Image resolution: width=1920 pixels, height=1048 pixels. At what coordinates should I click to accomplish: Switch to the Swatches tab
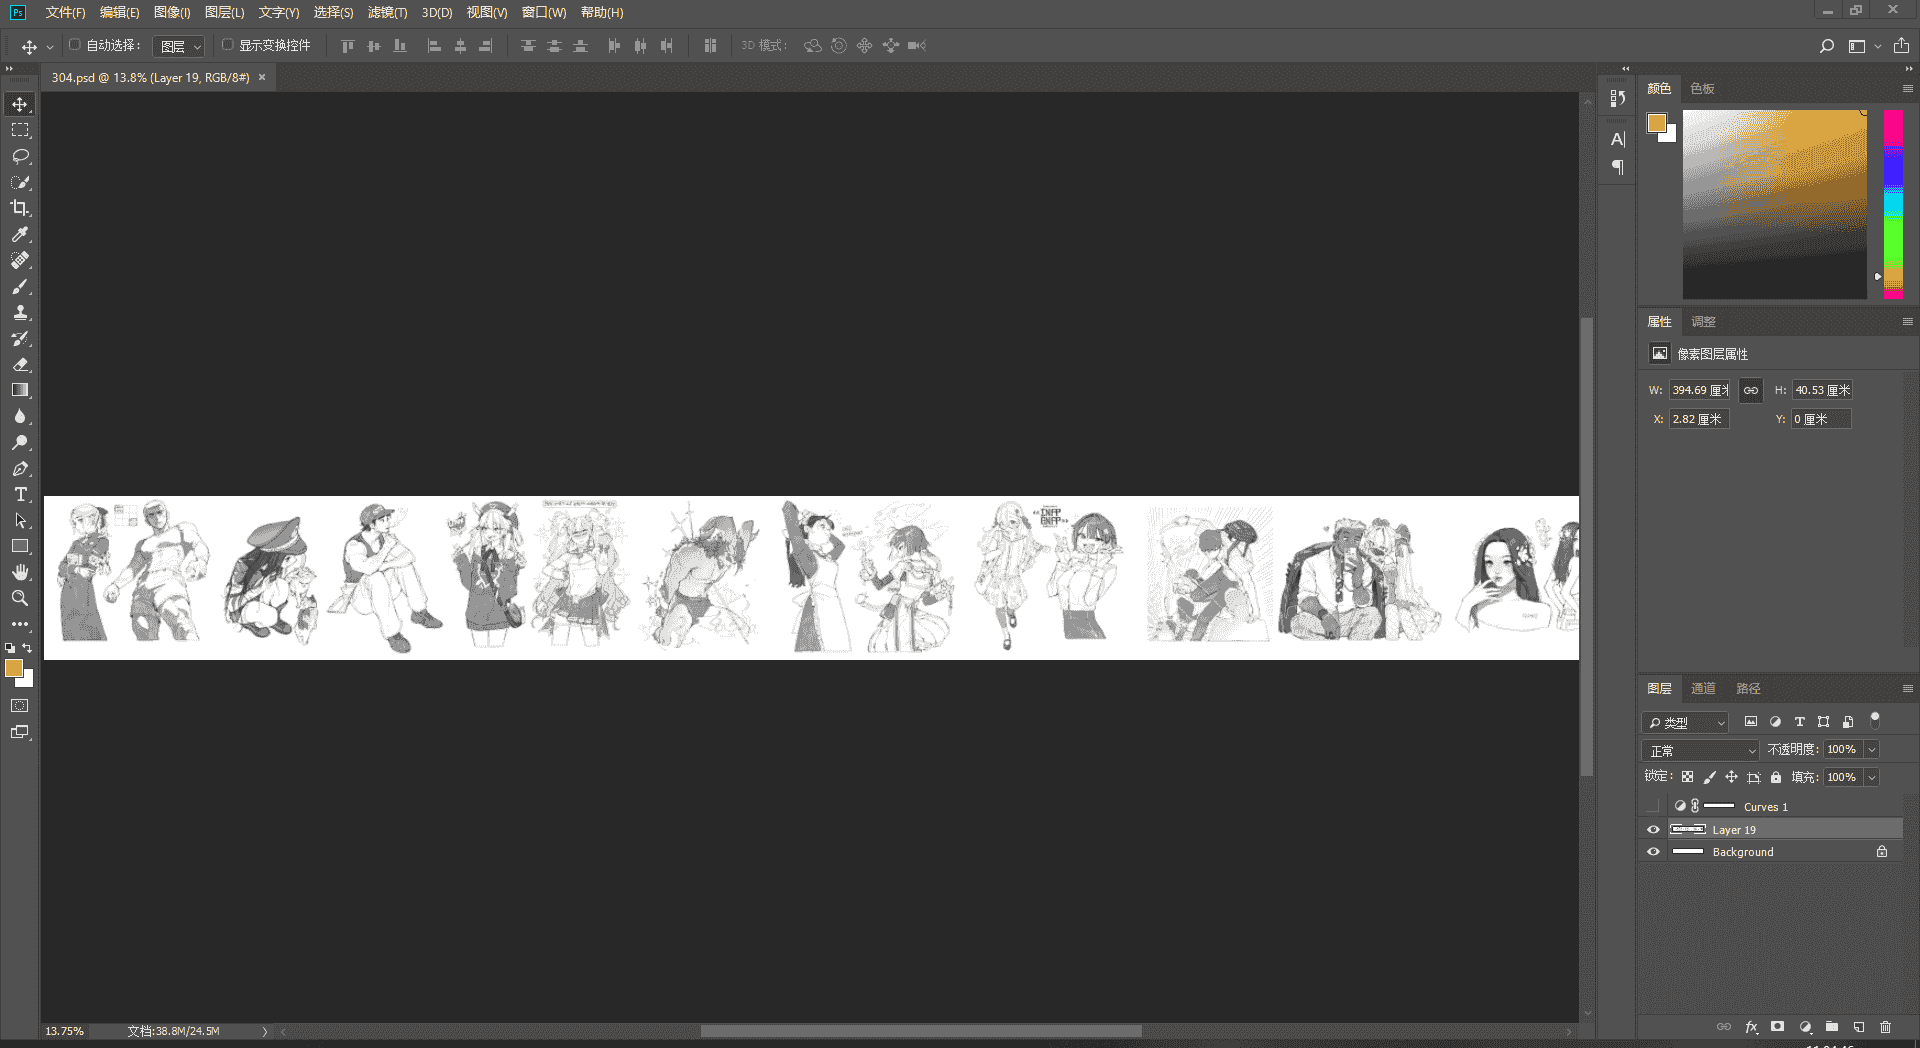click(1702, 89)
